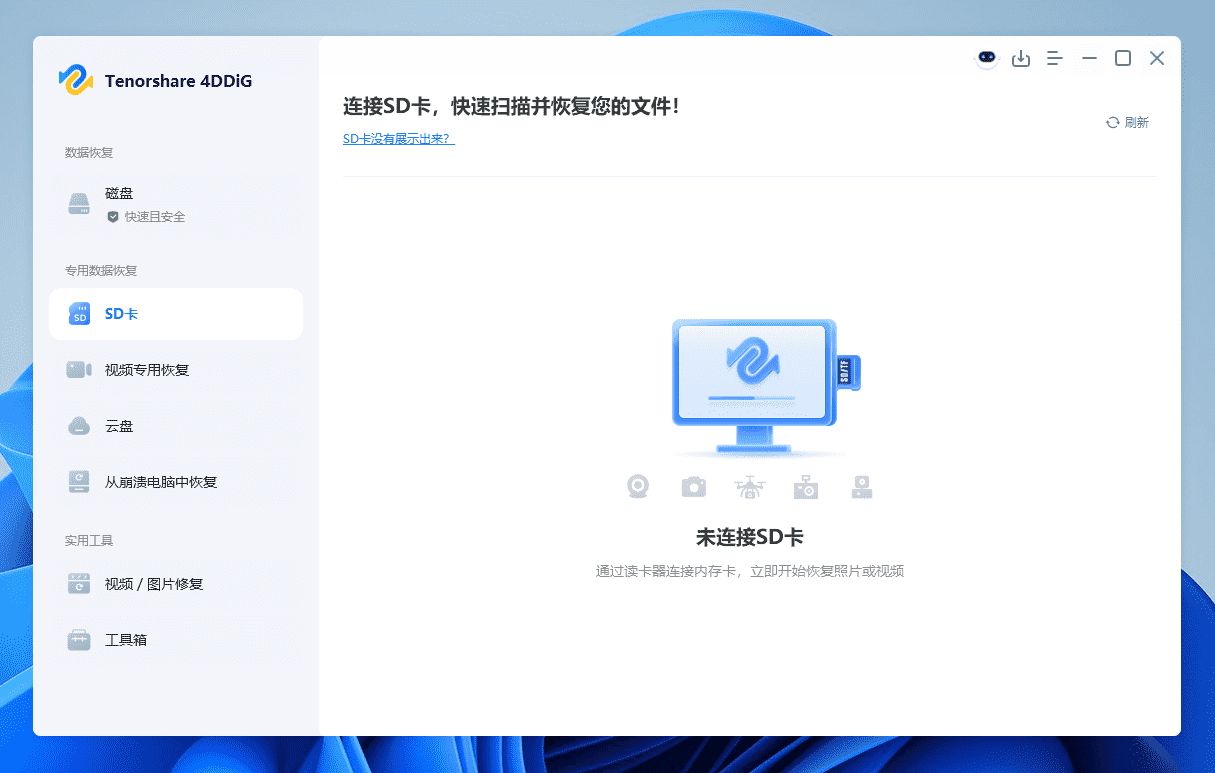Click the drone device icon
This screenshot has width=1215, height=773.
tap(749, 486)
